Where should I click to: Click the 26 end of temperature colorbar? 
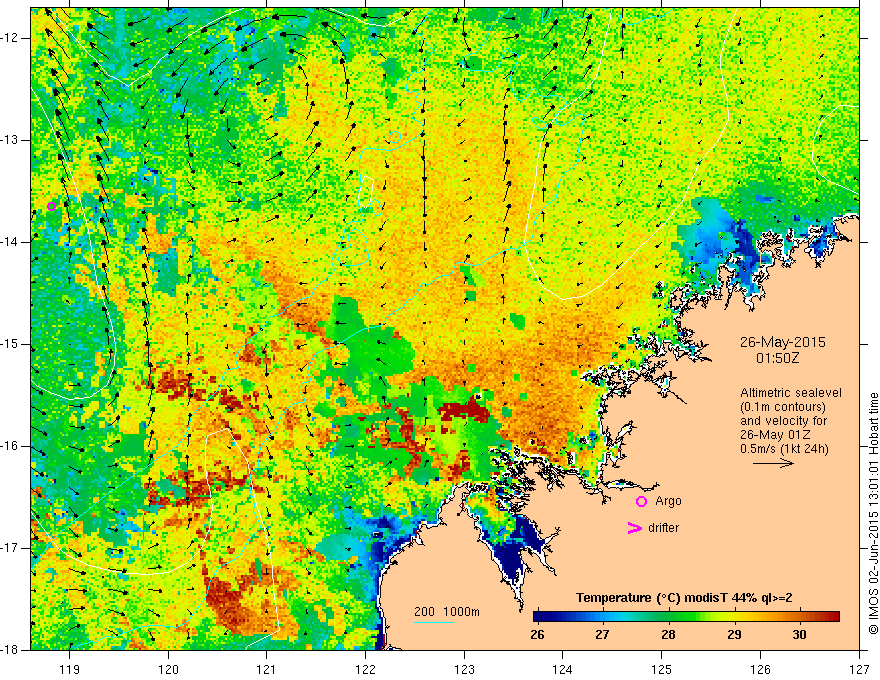coord(537,635)
